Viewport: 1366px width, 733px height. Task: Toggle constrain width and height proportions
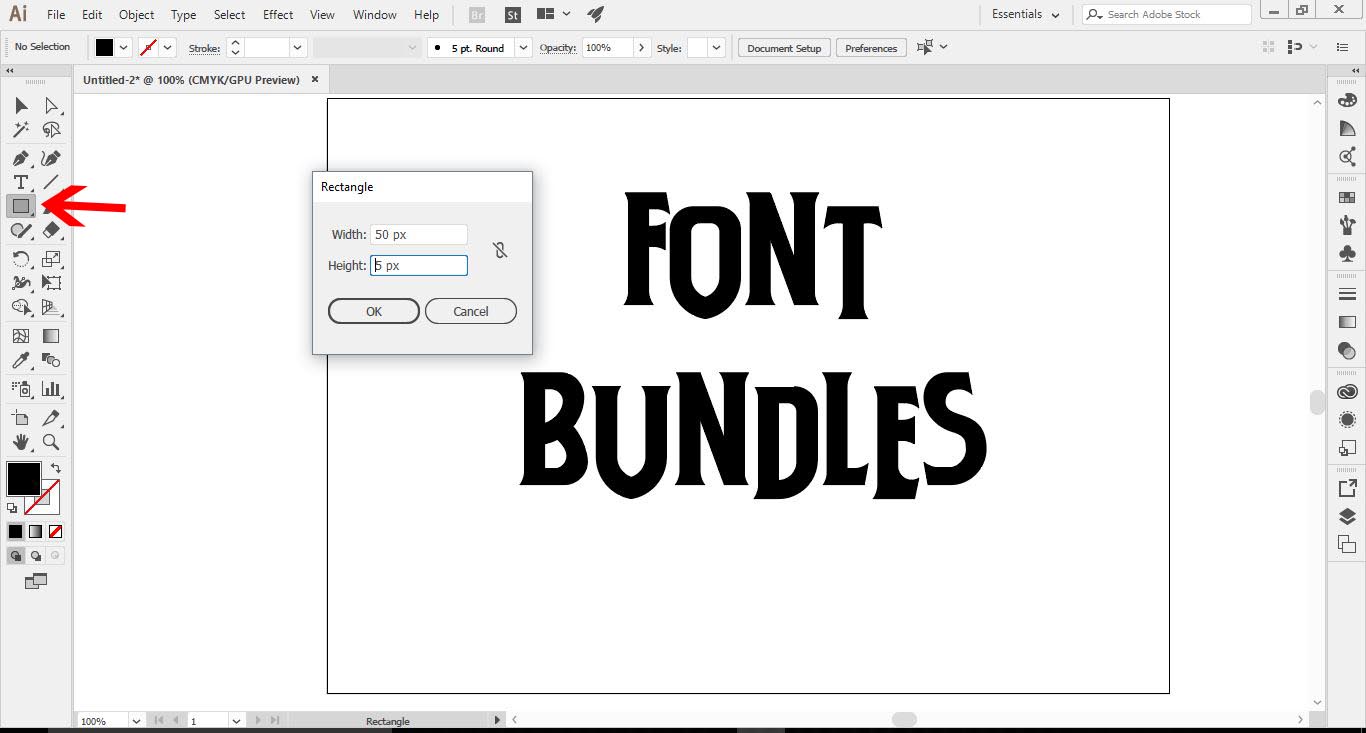pyautogui.click(x=500, y=250)
